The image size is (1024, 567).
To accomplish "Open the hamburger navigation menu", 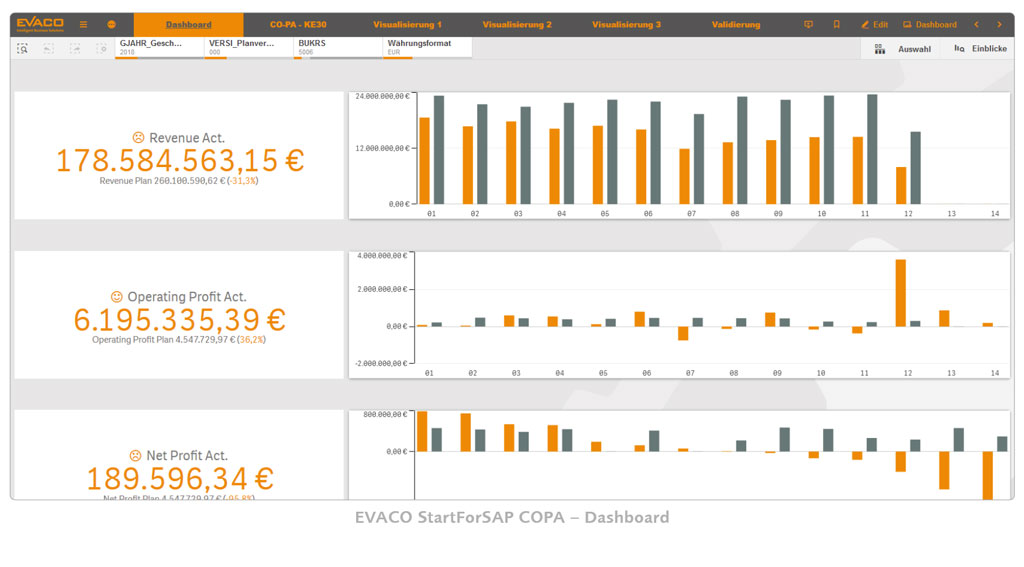I will point(84,24).
